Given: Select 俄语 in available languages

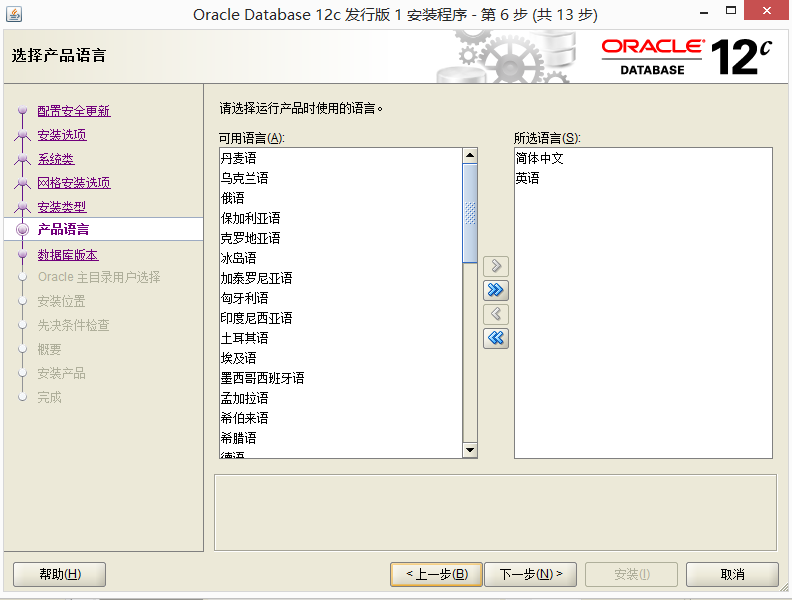Looking at the screenshot, I should pyautogui.click(x=341, y=198).
